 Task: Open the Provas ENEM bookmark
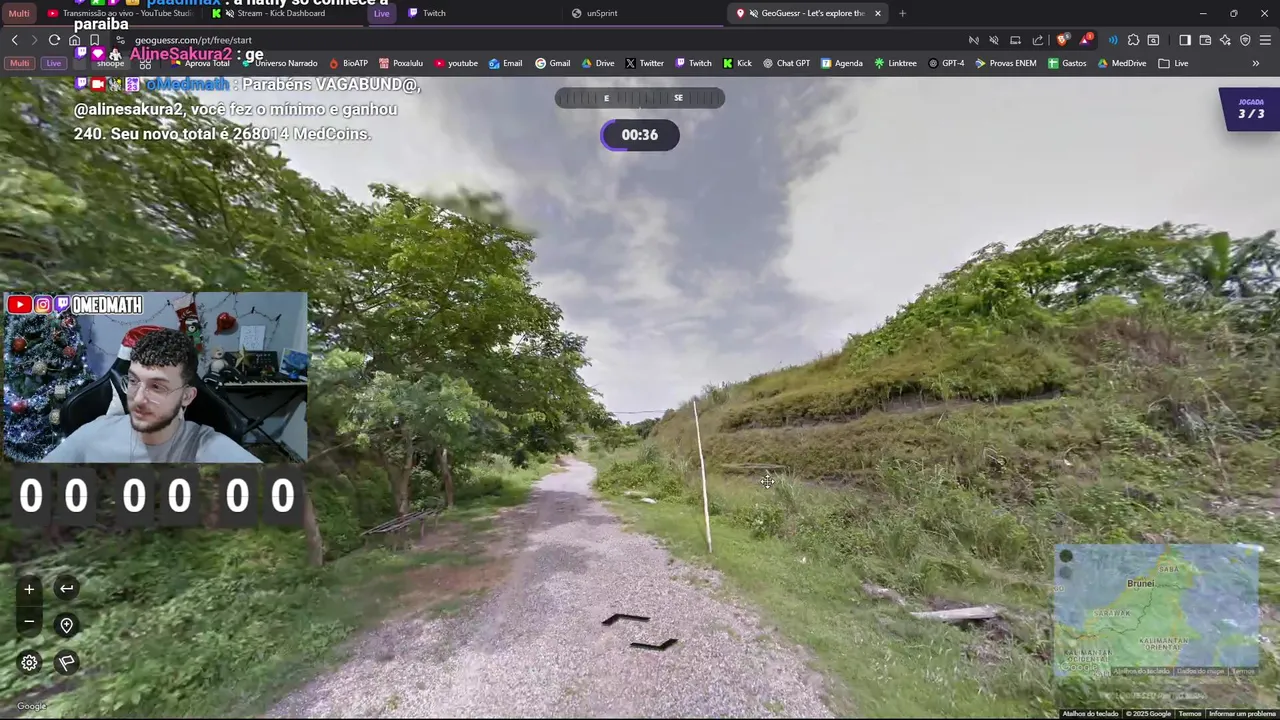[1006, 63]
